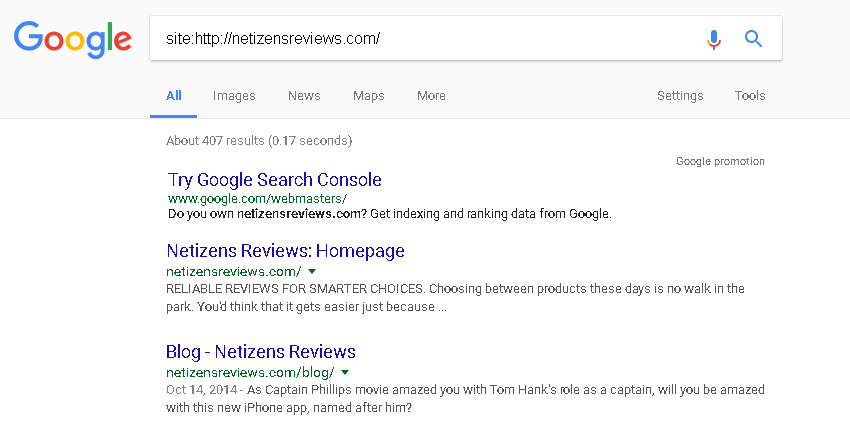Open the Settings menu
This screenshot has height=433, width=850.
(680, 96)
